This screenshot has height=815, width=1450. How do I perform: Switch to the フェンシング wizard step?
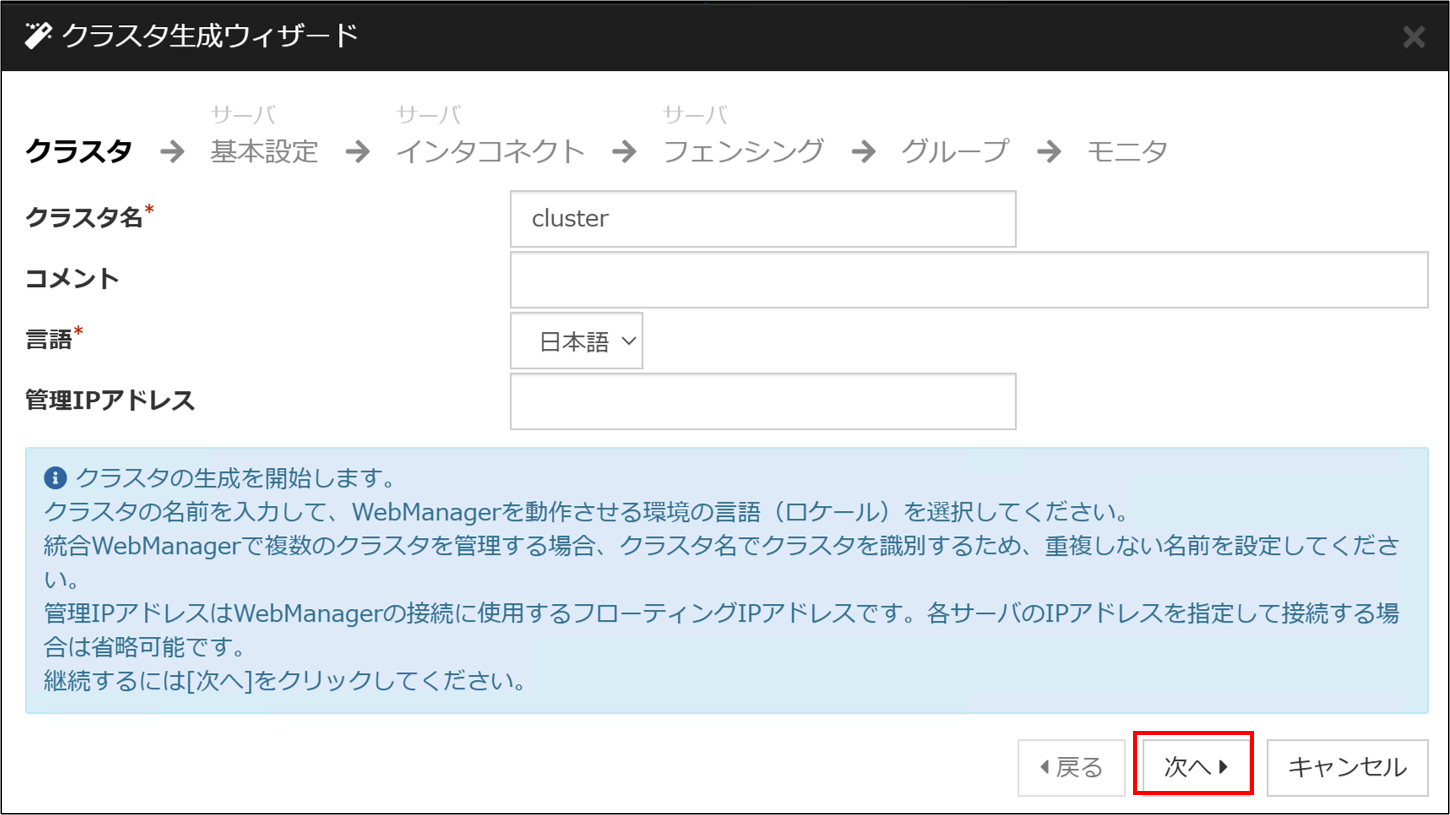click(743, 152)
